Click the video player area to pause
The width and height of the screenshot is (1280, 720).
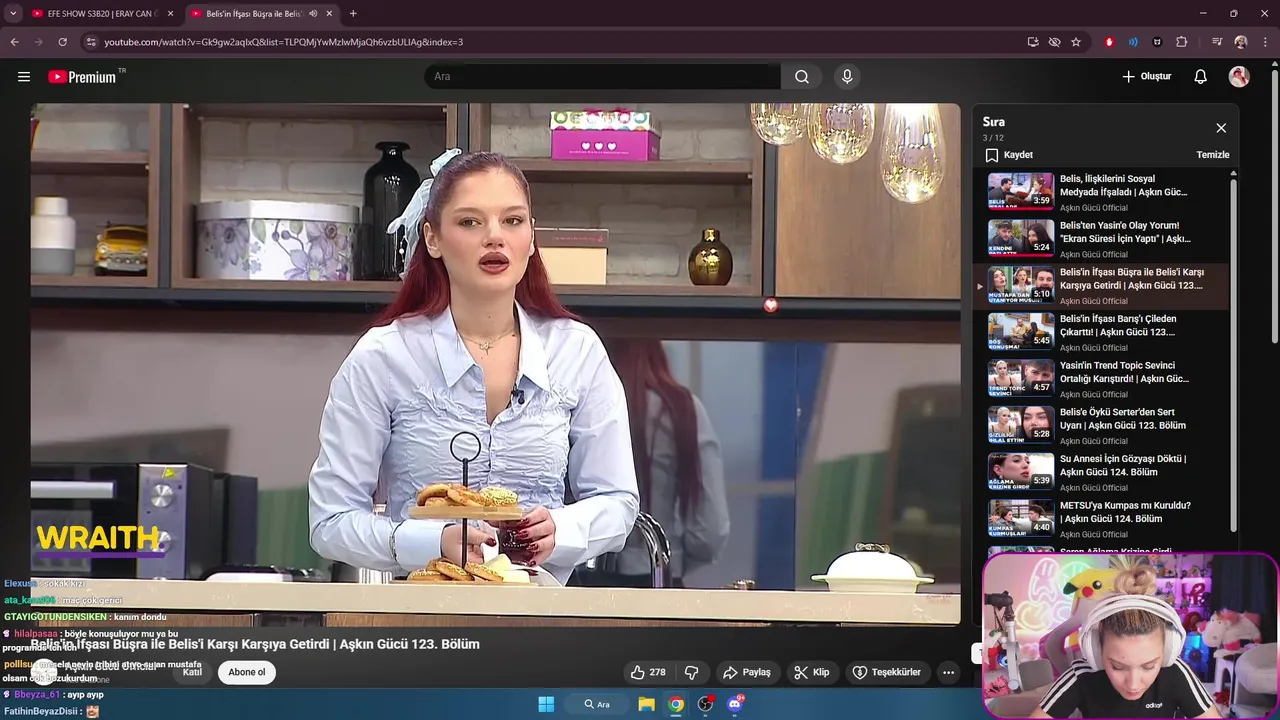point(495,364)
